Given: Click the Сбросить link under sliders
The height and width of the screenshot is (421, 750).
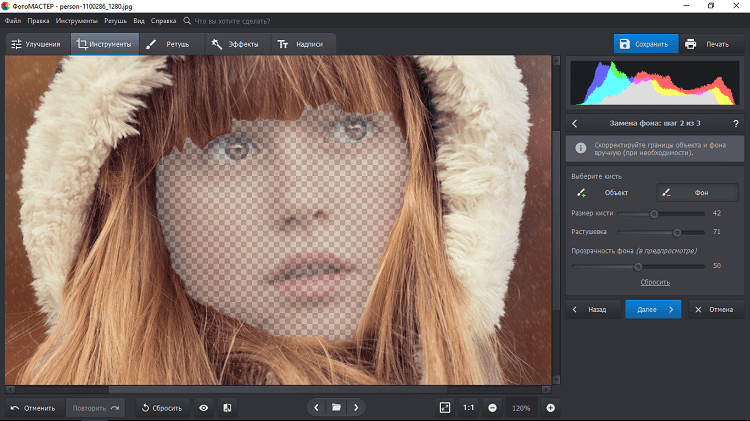Looking at the screenshot, I should (x=655, y=282).
